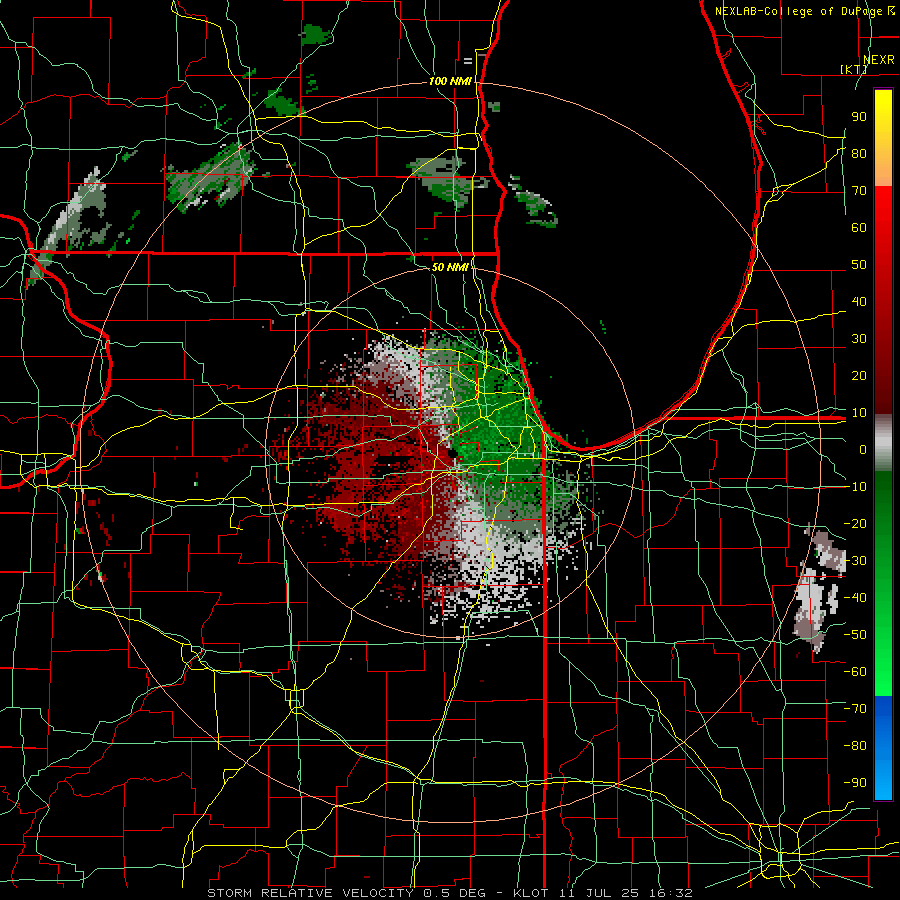This screenshot has width=900, height=900.
Task: Click the 0 value on the velocity scale
Action: coord(863,449)
